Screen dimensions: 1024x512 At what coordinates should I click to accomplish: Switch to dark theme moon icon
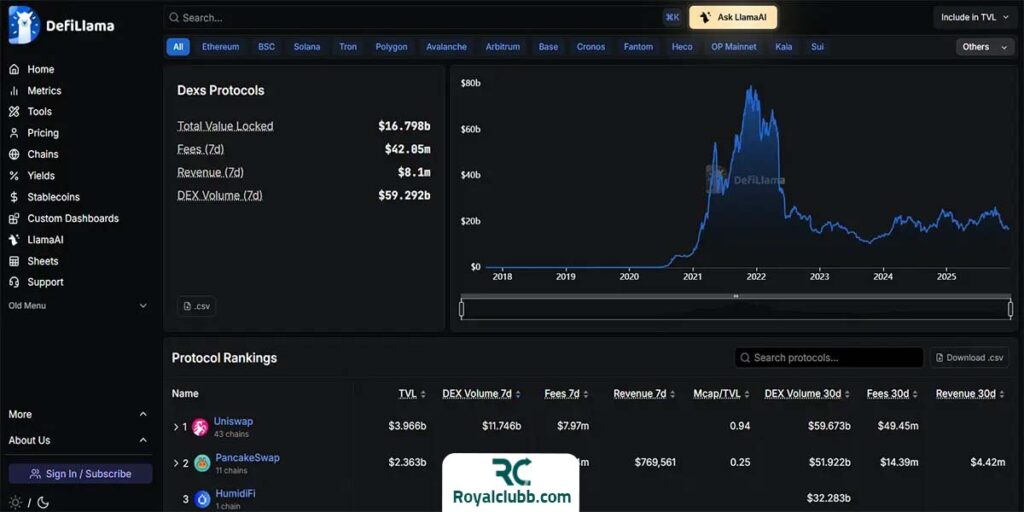[x=43, y=502]
